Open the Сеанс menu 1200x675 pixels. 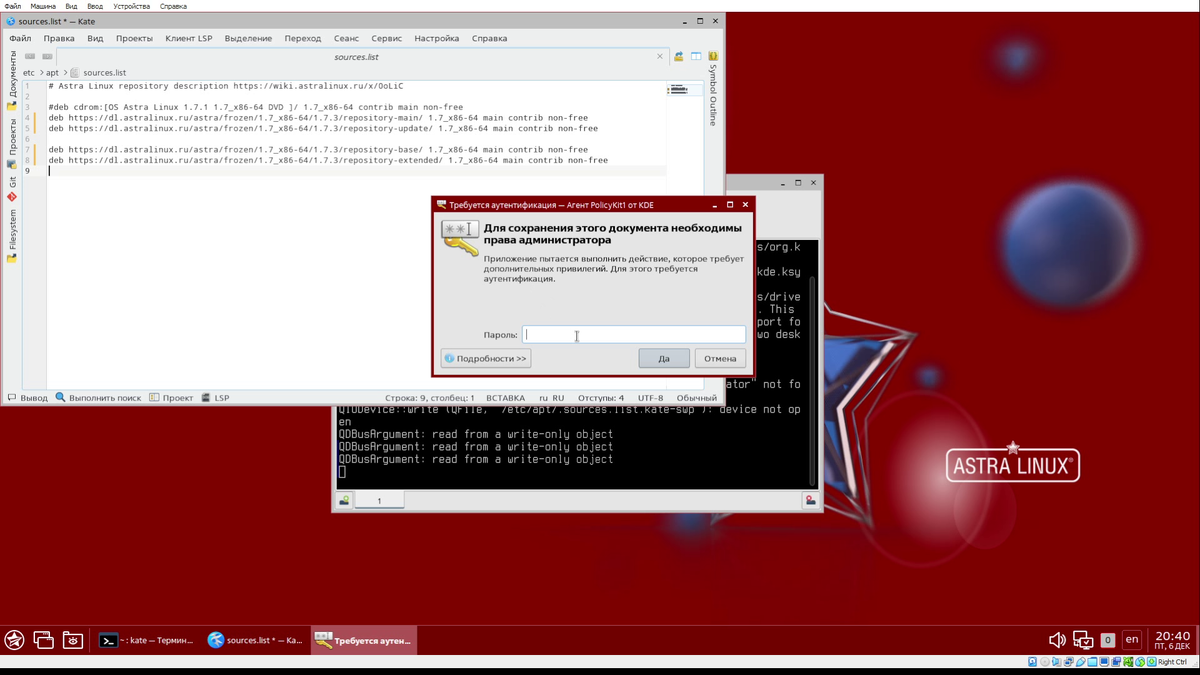[x=346, y=38]
